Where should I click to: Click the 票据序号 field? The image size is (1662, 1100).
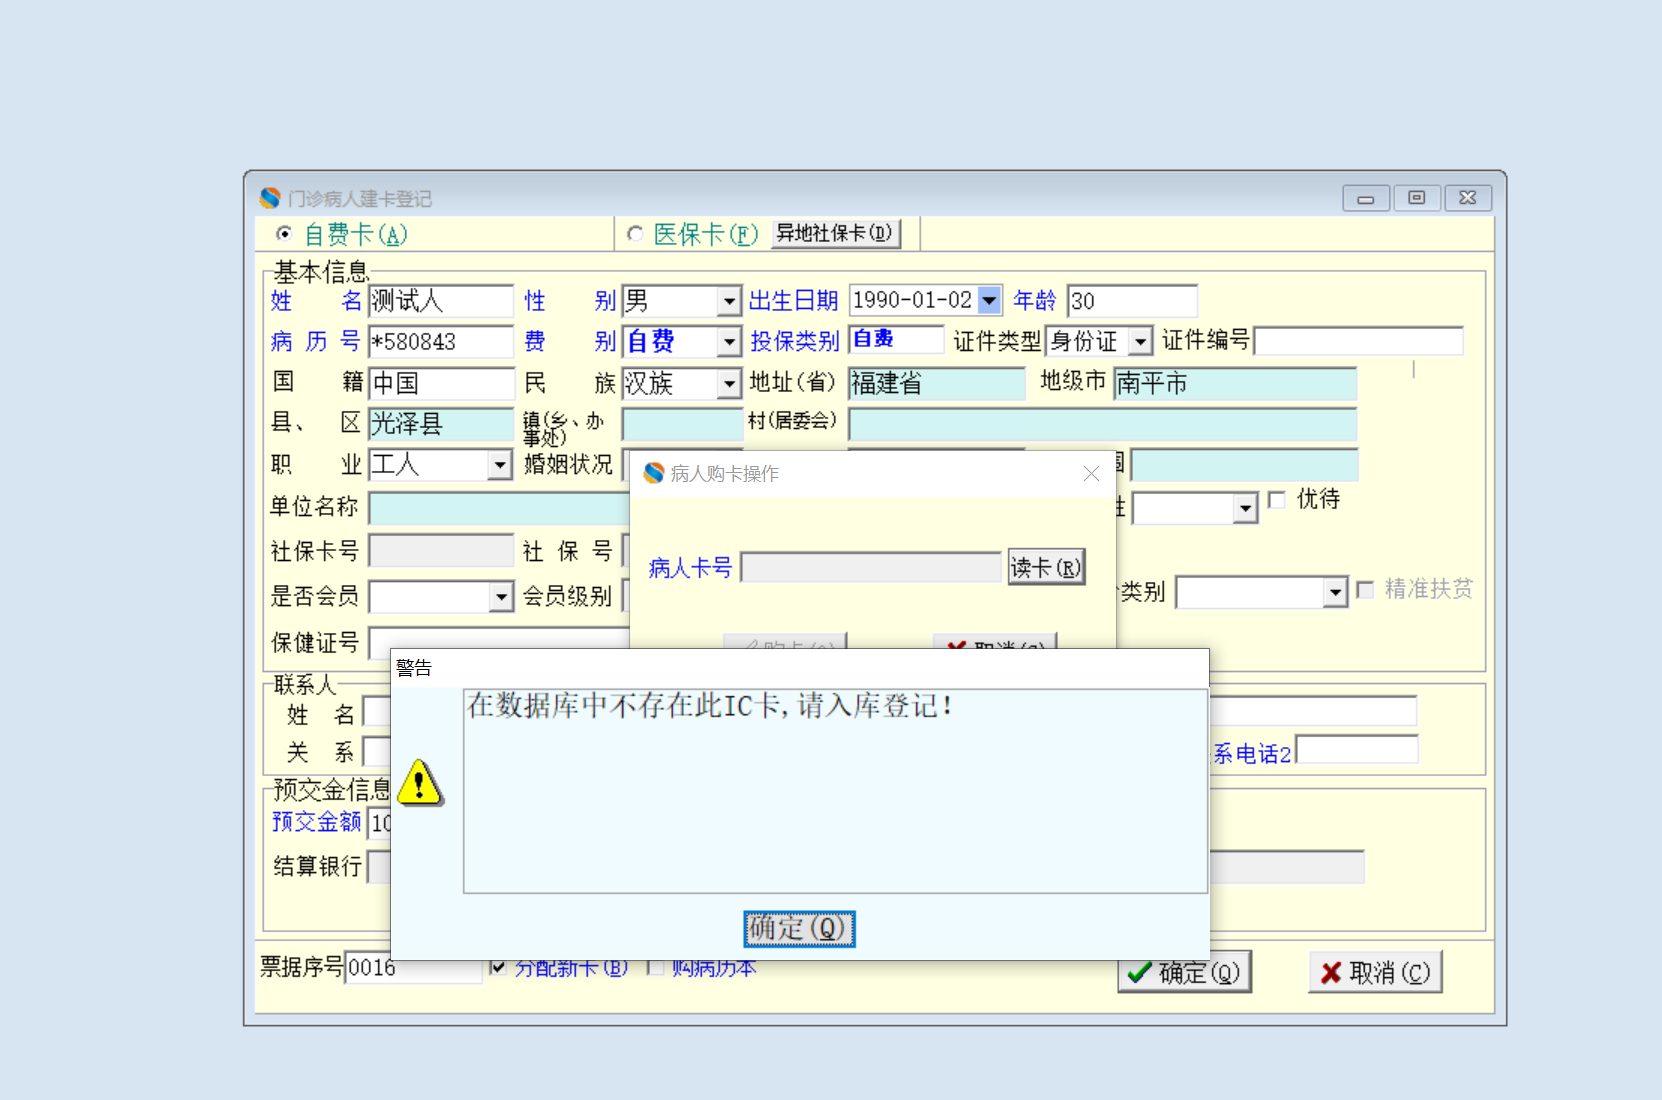(412, 968)
